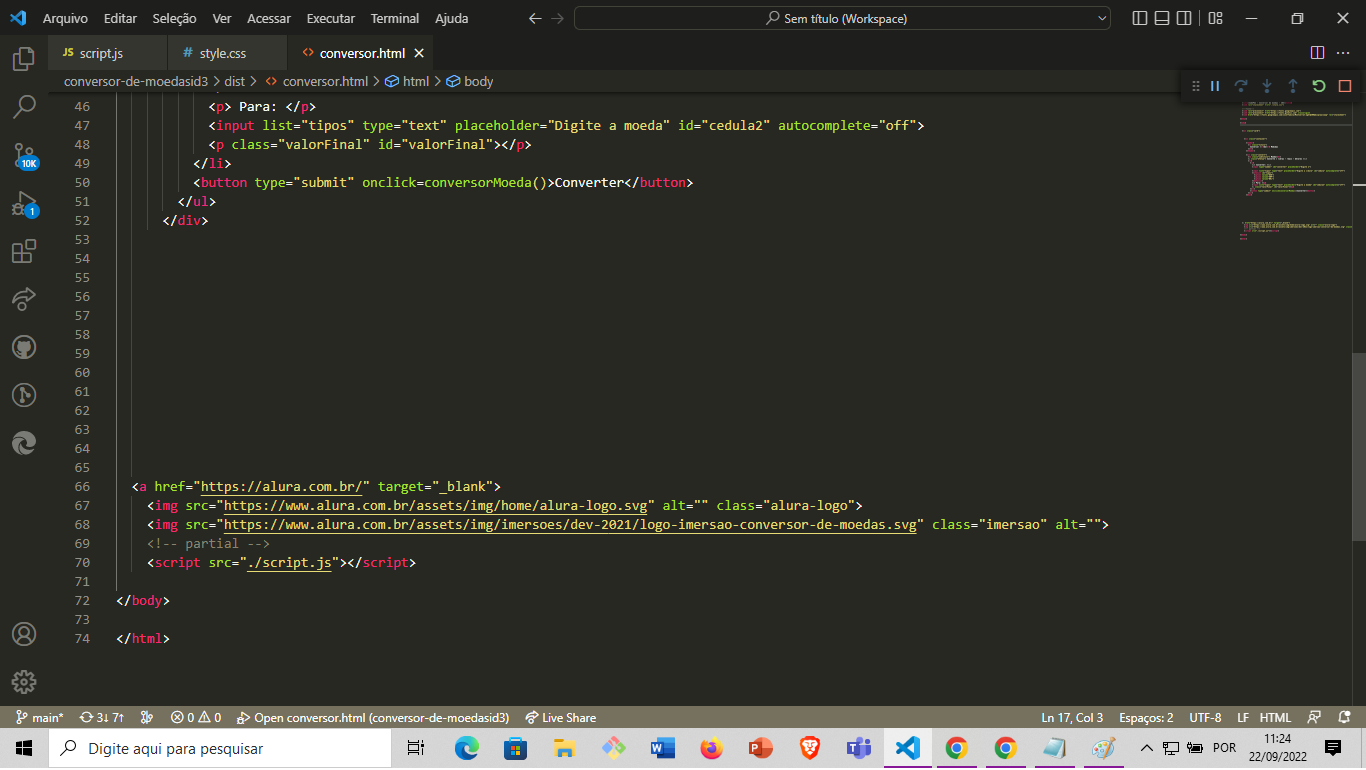Follow the alura-logo.svg URL in code
The image size is (1366, 770).
(435, 505)
